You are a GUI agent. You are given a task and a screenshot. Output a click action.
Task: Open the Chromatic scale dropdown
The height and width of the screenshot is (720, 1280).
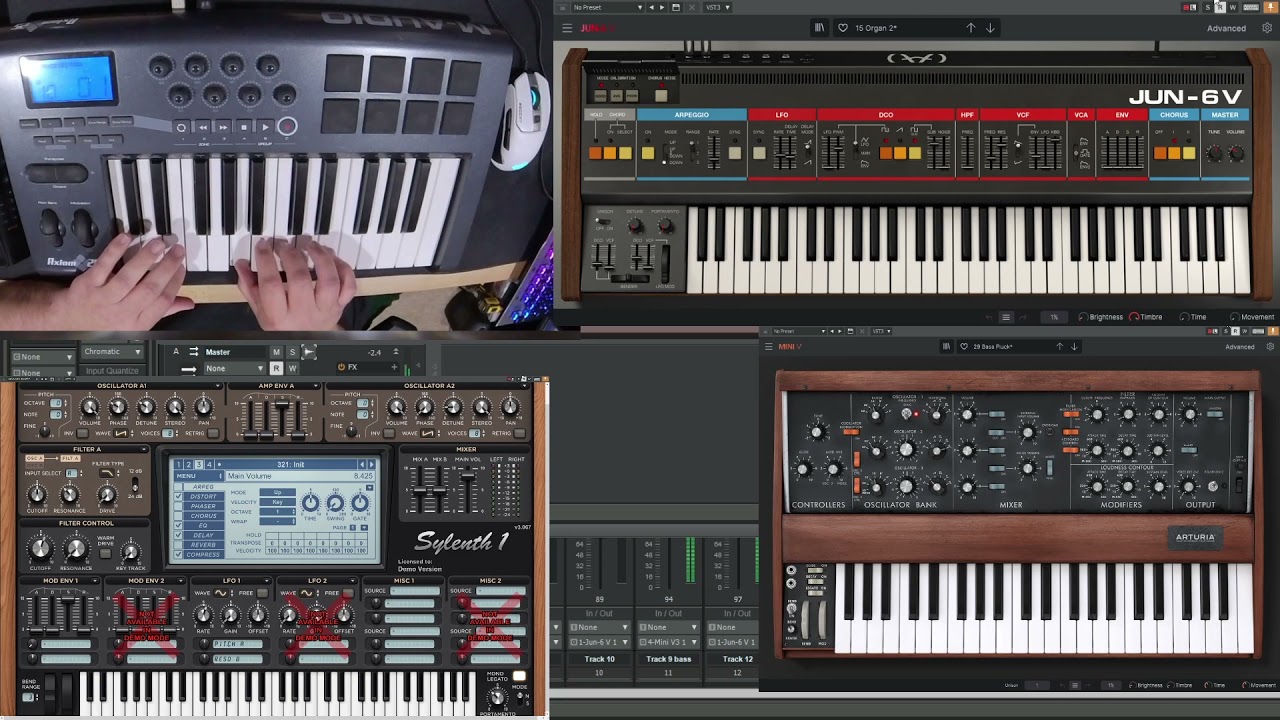coord(113,352)
